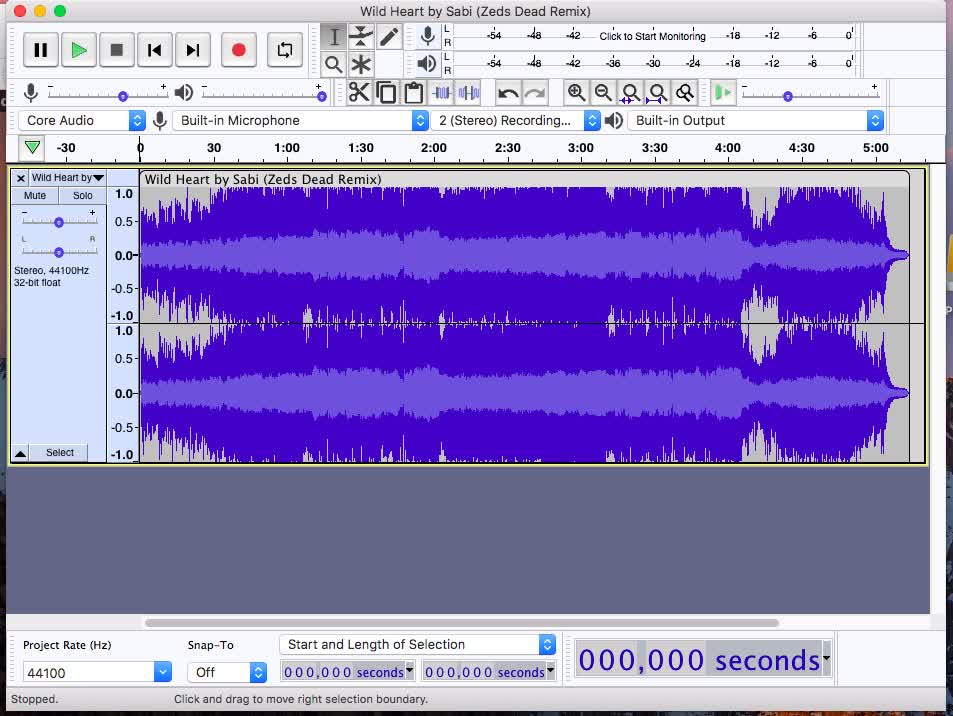This screenshot has height=716, width=953.
Task: Click the Zoom In icon
Action: coord(576,93)
